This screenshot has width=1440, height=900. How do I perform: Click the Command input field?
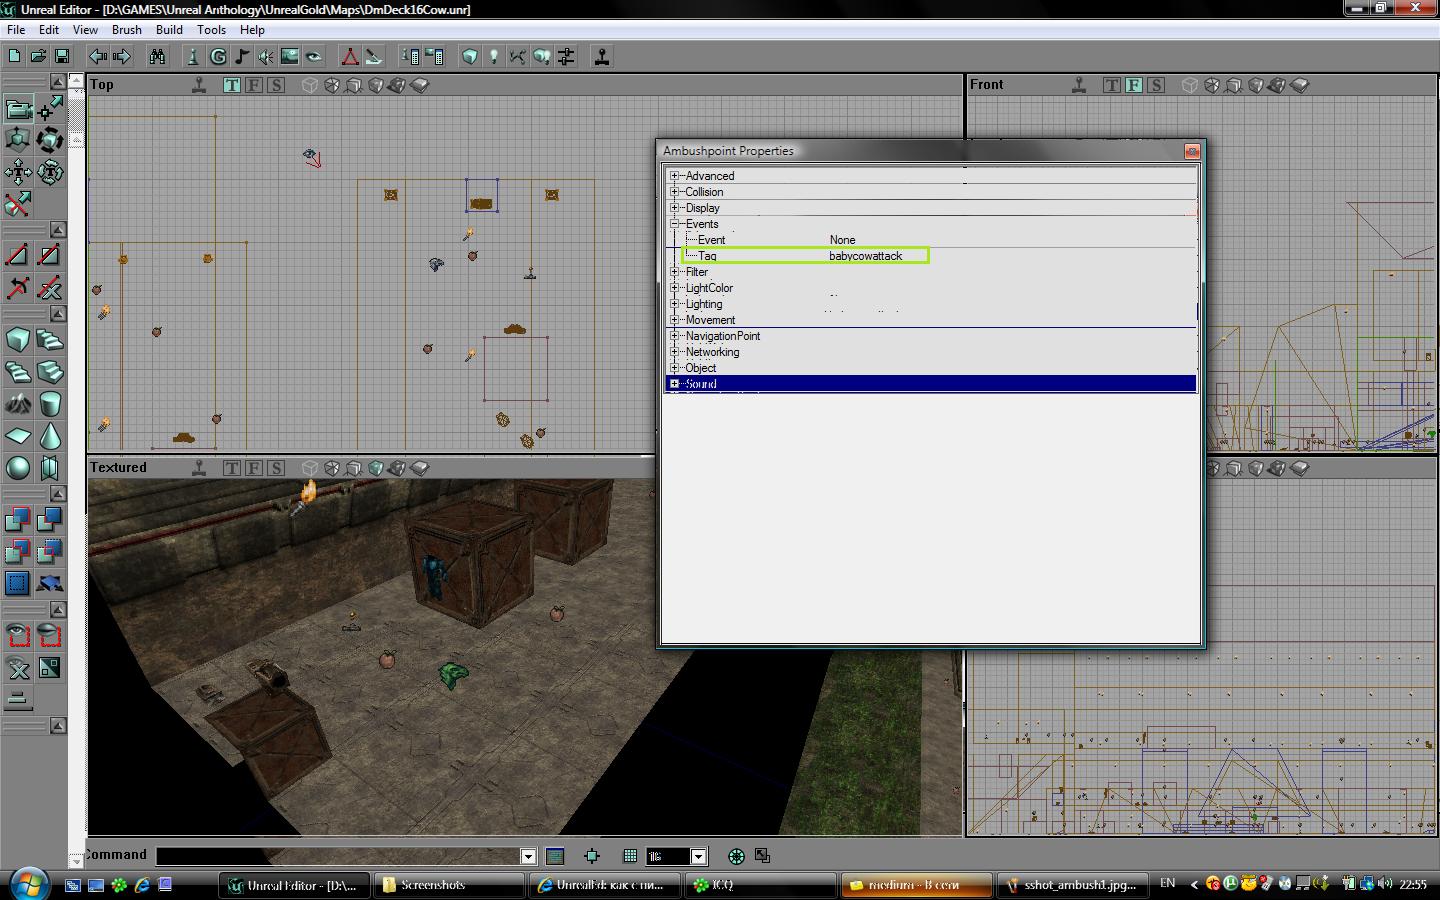tap(338, 856)
